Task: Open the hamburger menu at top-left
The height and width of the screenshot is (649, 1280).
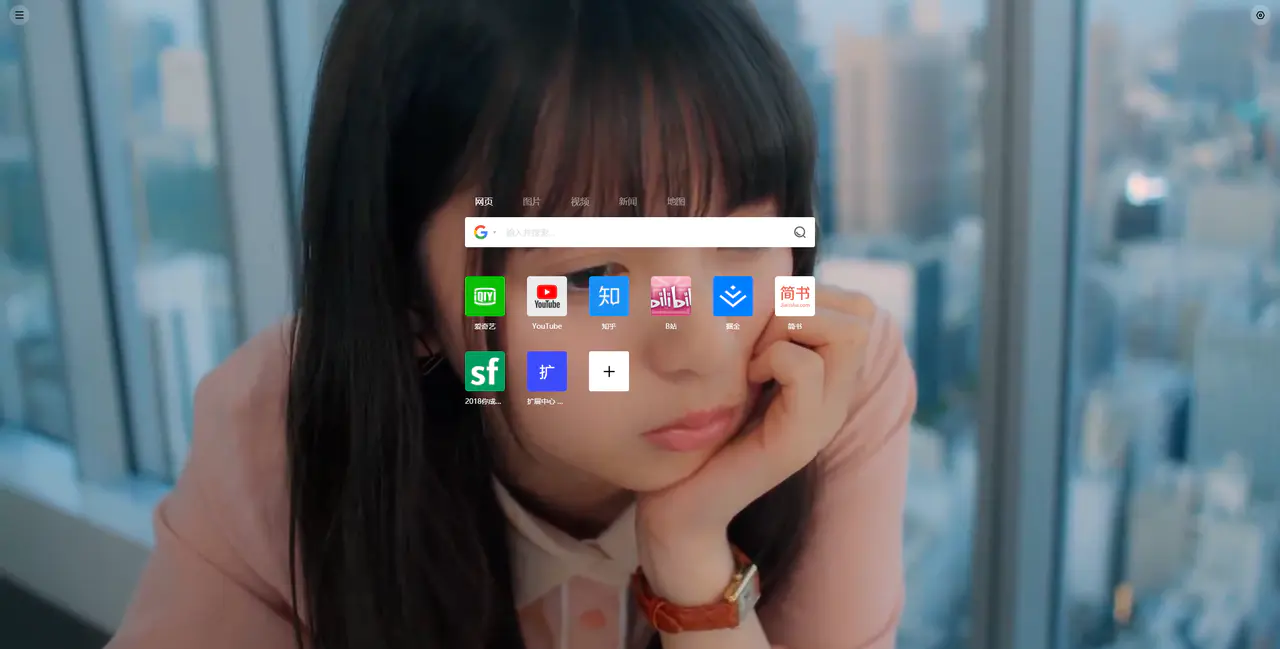Action: pos(19,15)
